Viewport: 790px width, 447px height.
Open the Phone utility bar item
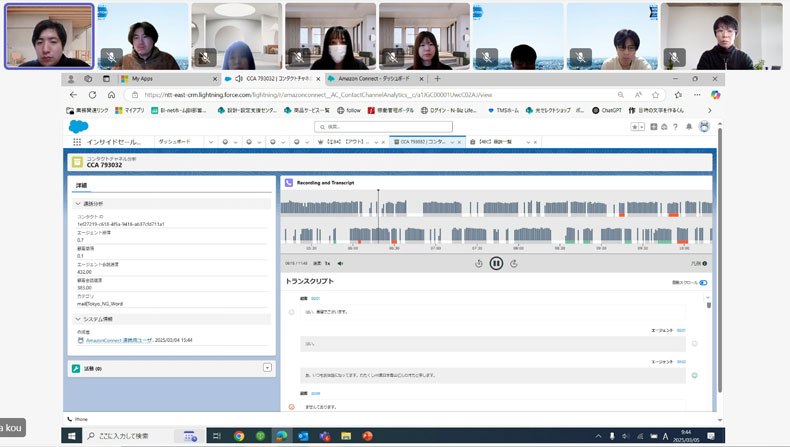(x=78, y=419)
